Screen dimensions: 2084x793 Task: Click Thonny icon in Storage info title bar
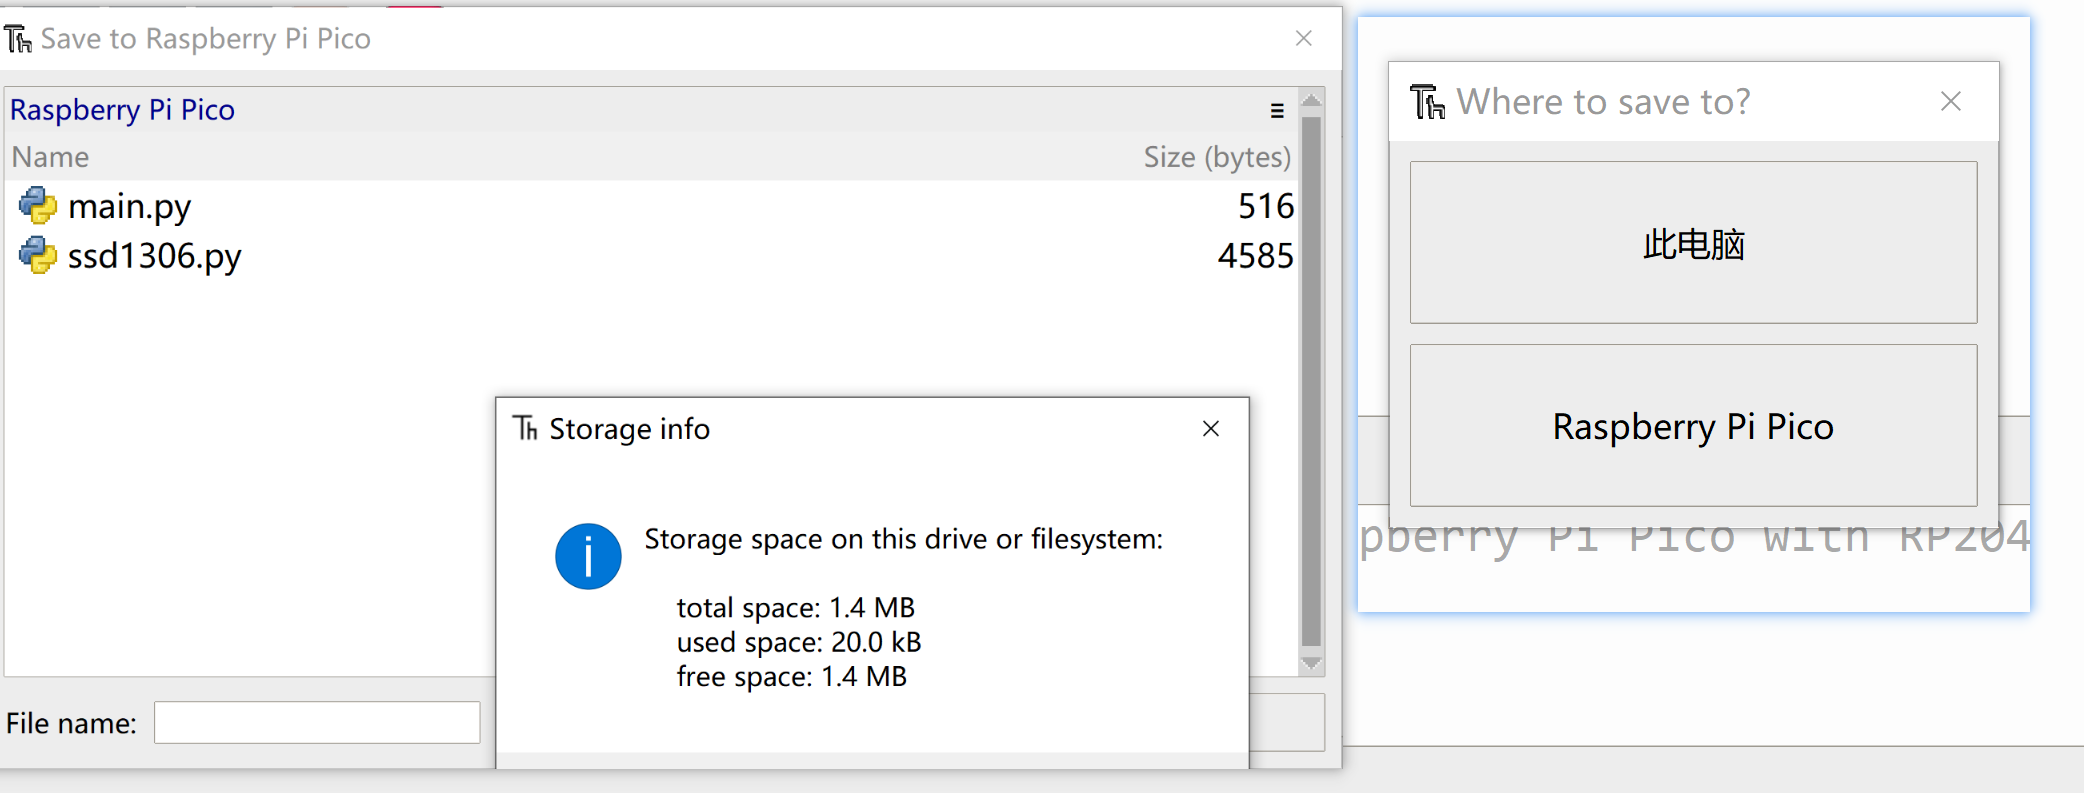pyautogui.click(x=526, y=429)
